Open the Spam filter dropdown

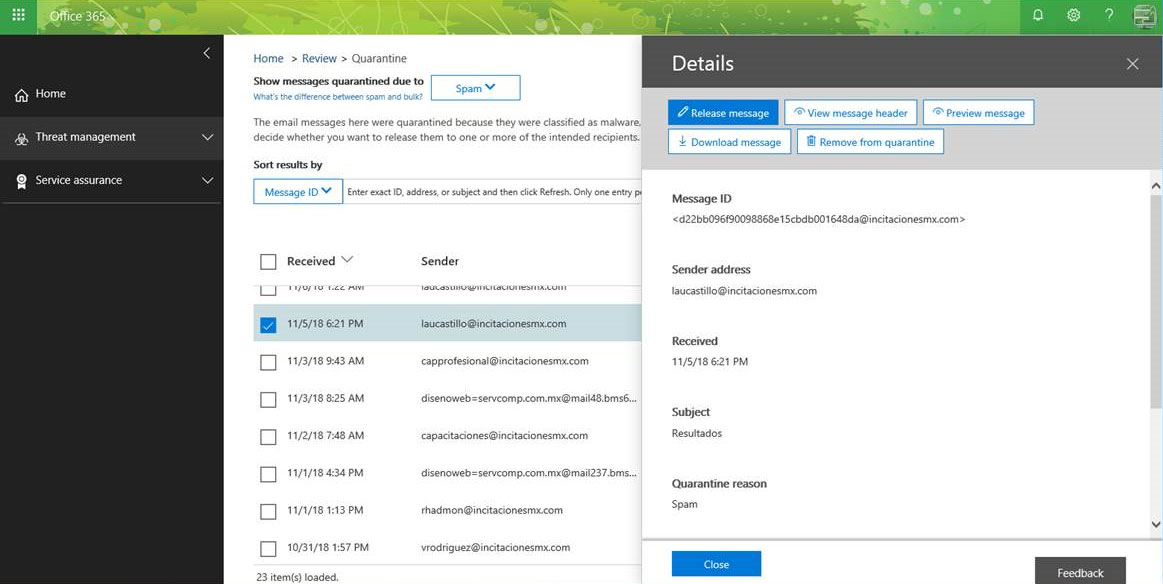click(475, 88)
